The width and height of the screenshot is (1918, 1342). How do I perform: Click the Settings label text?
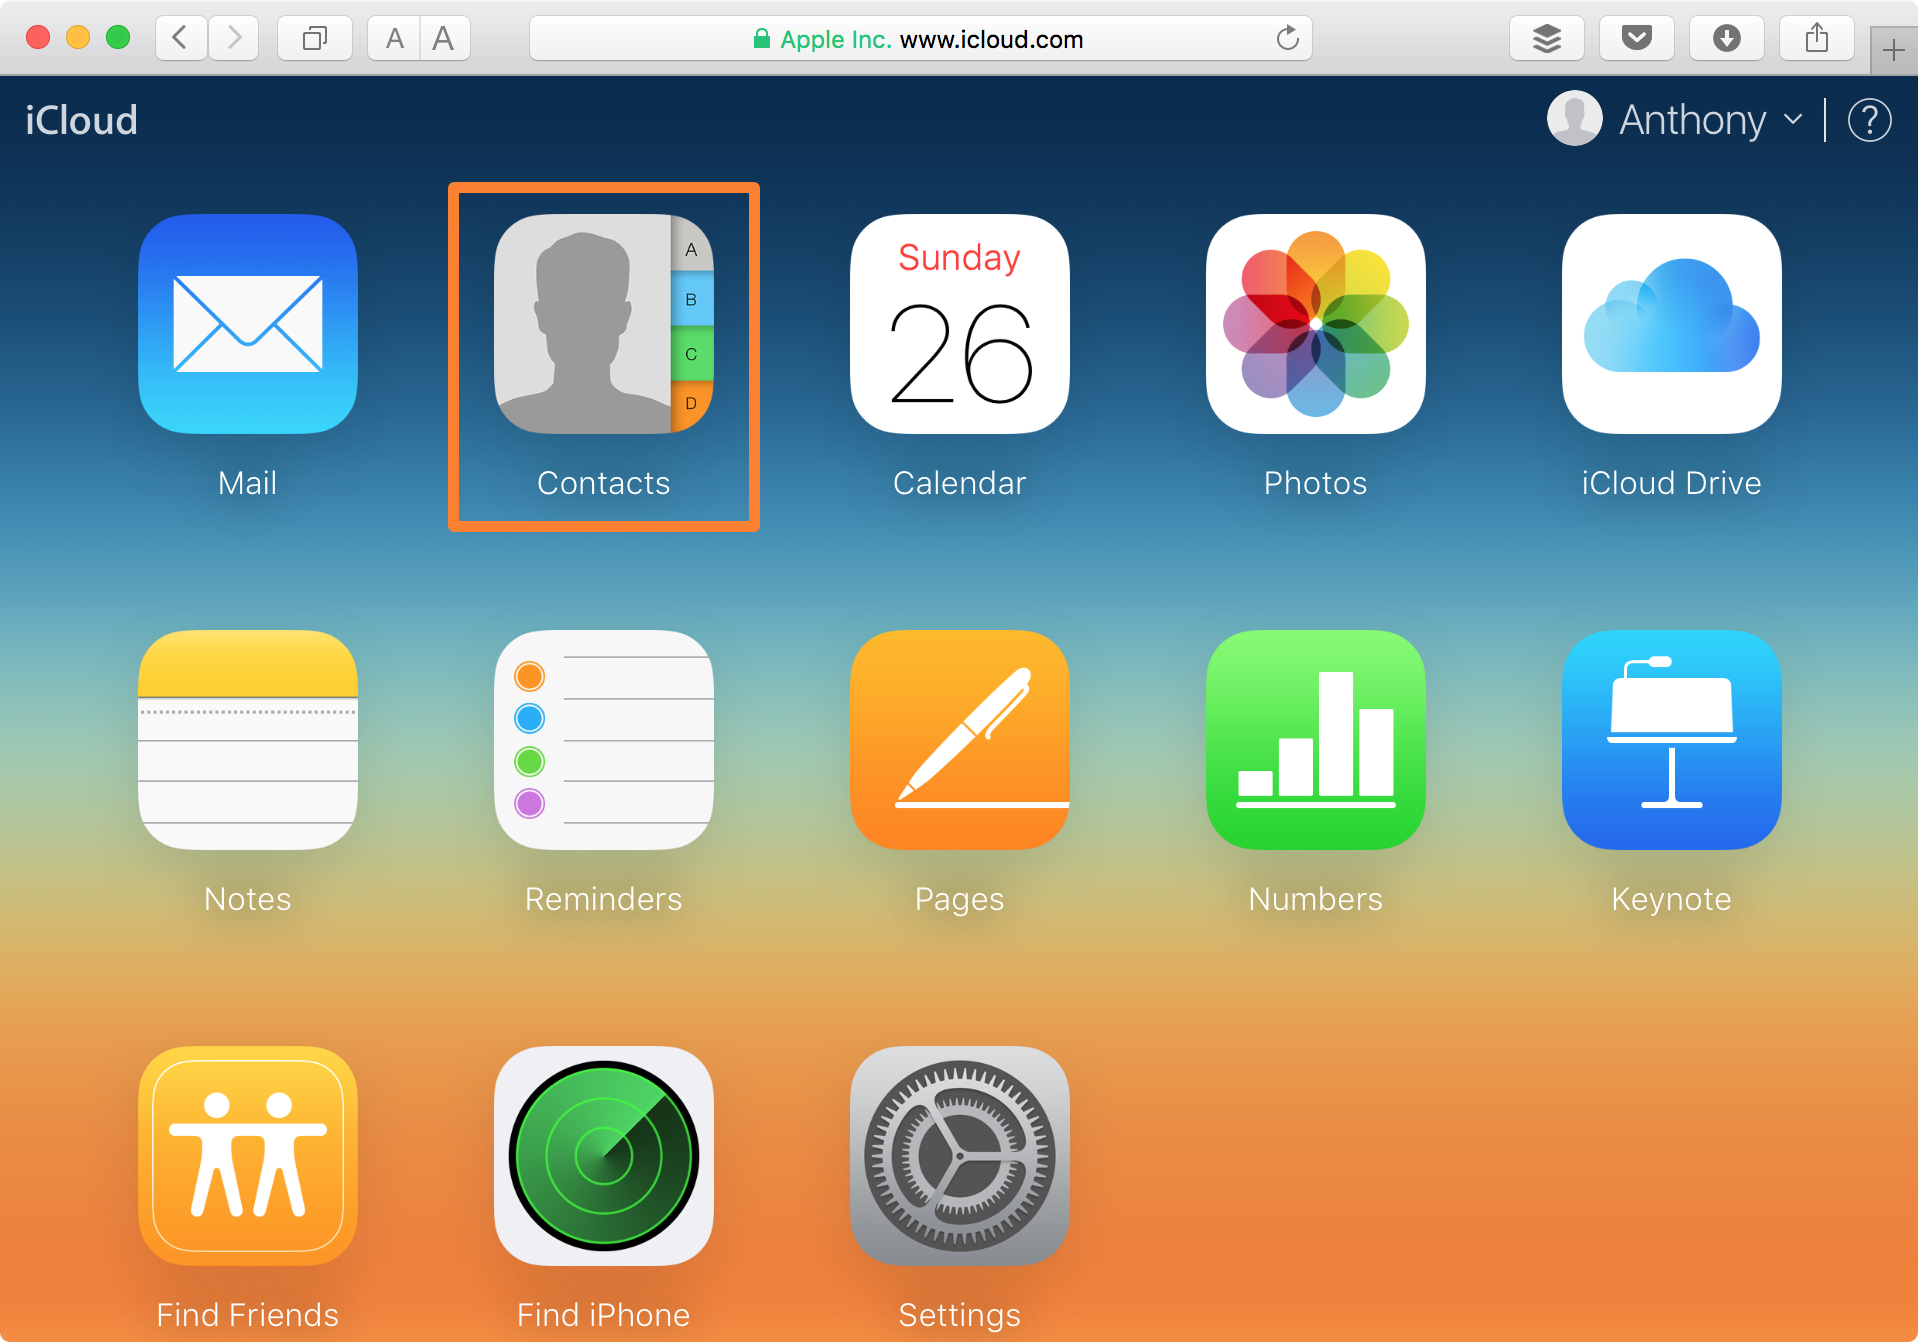coord(960,1315)
